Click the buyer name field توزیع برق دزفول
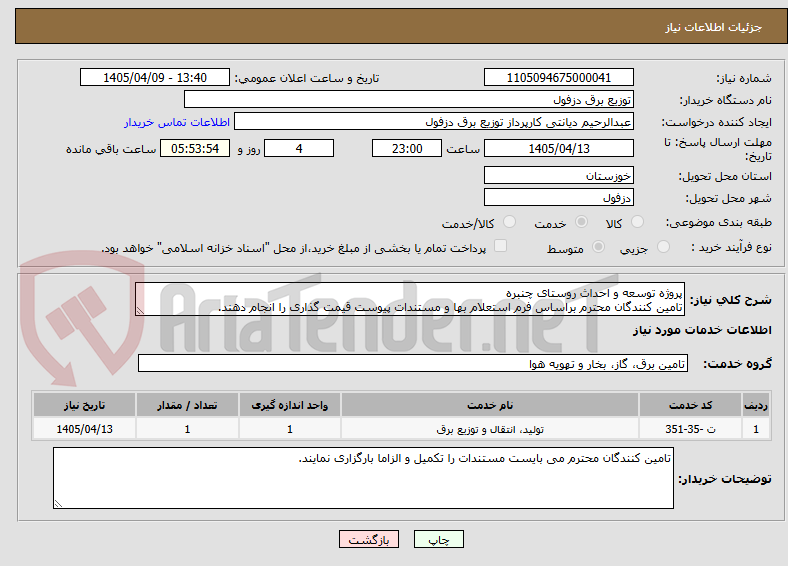 click(x=409, y=100)
